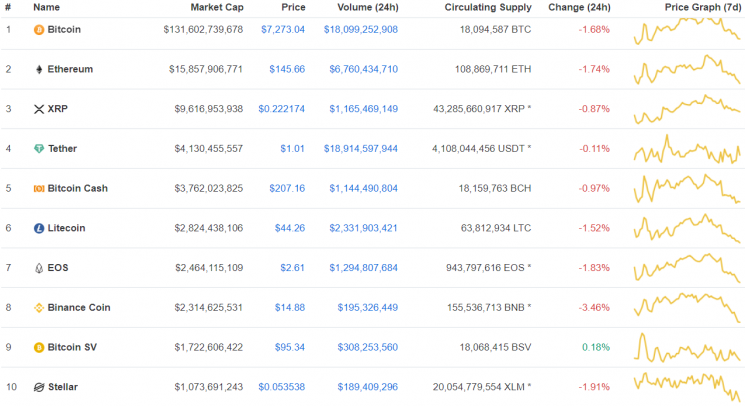Image resolution: width=745 pixels, height=406 pixels.
Task: Click the Binance Coin logo icon
Action: pyautogui.click(x=39, y=308)
